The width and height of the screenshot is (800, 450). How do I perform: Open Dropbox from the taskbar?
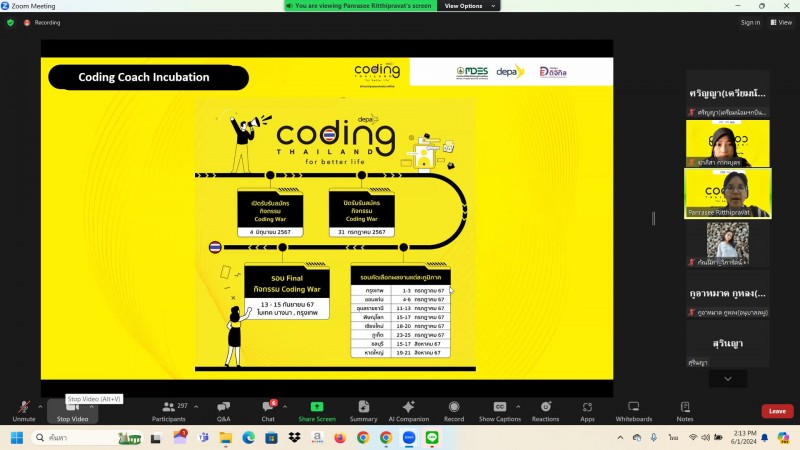(294, 438)
